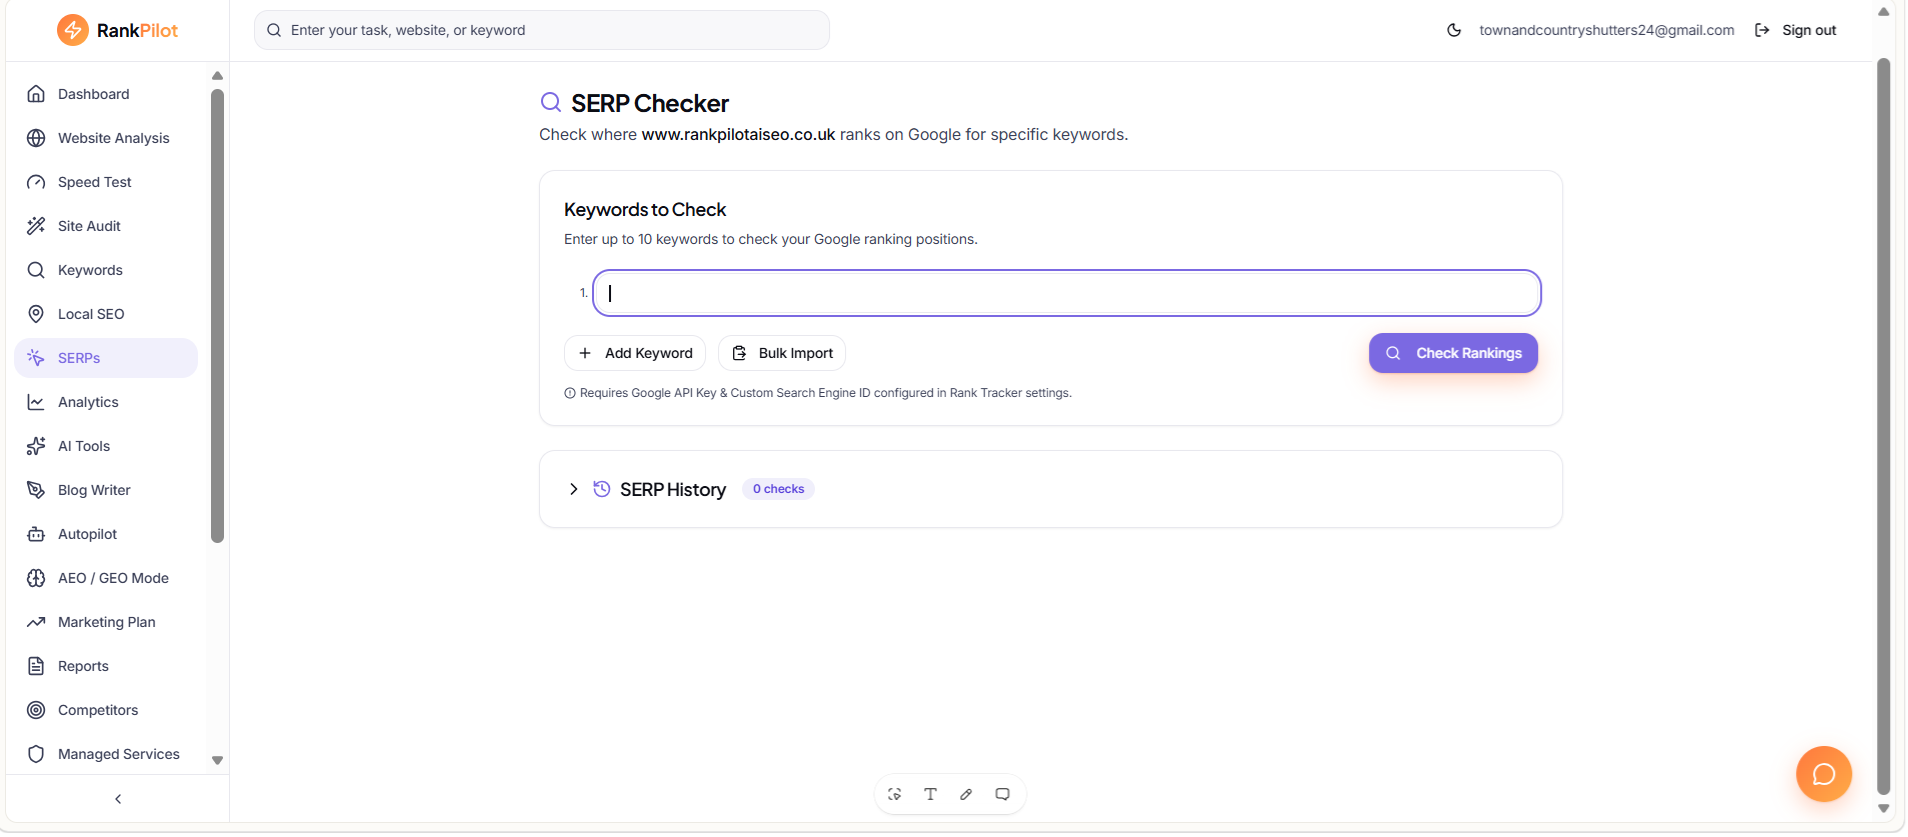Click the www.rankpilotaiseo.co.uk domain text
1908x837 pixels.
738,134
